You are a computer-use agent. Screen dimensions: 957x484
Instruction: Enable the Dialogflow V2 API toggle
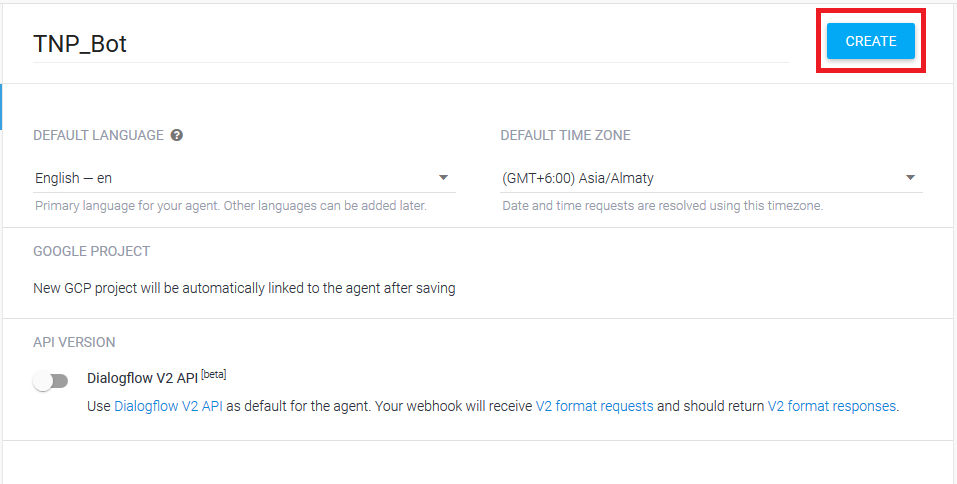(51, 381)
